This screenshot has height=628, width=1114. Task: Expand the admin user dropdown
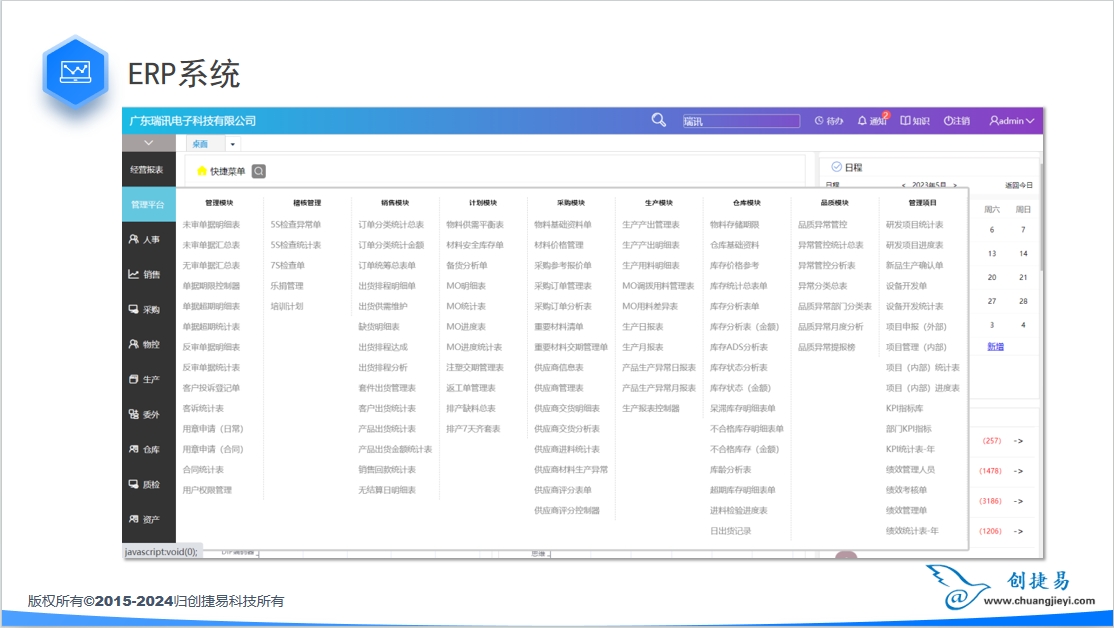pyautogui.click(x=1011, y=121)
